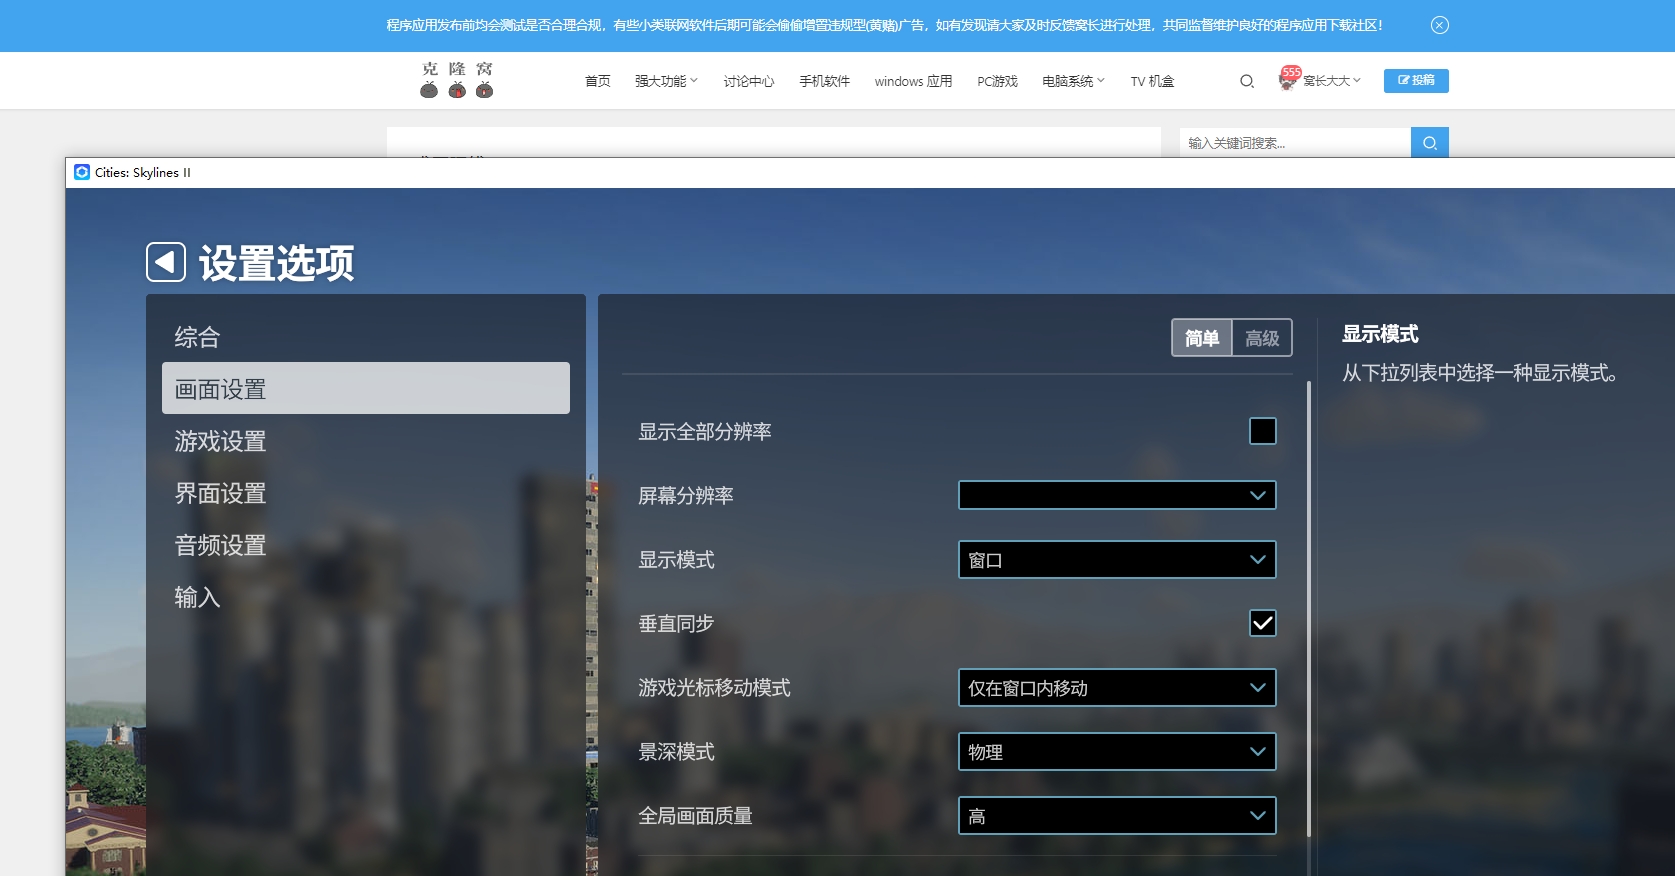The image size is (1675, 876).
Task: Open the 景深模式 dropdown showing 物理
Action: point(1117,751)
